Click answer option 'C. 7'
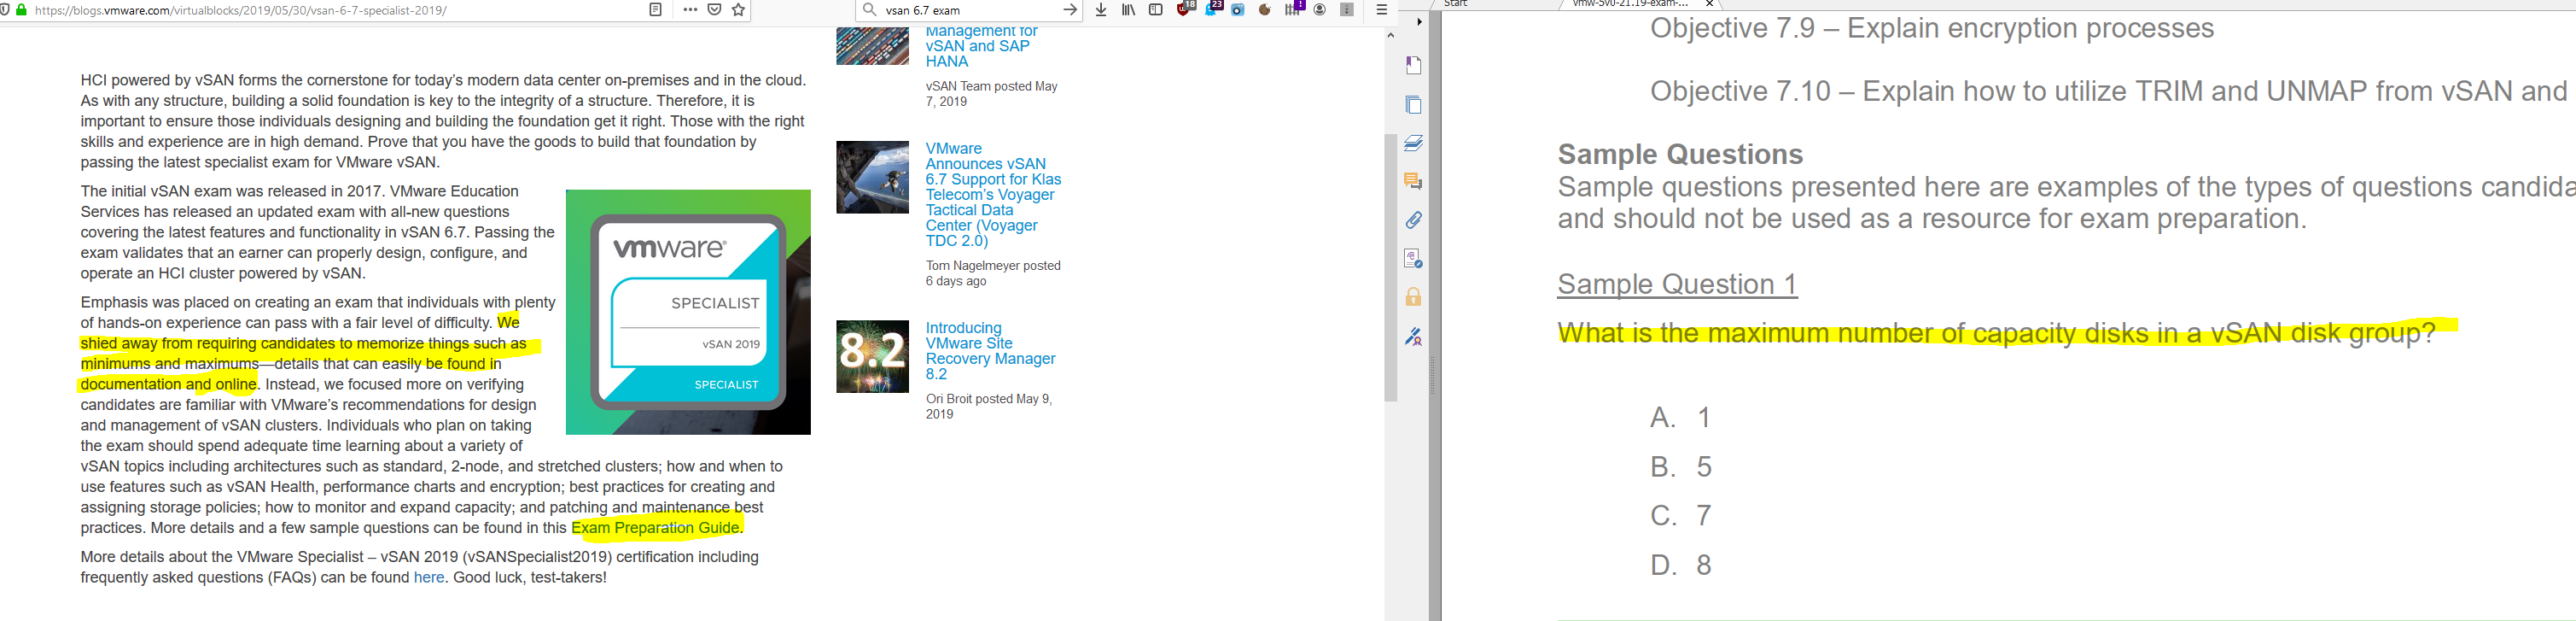 tap(1681, 516)
